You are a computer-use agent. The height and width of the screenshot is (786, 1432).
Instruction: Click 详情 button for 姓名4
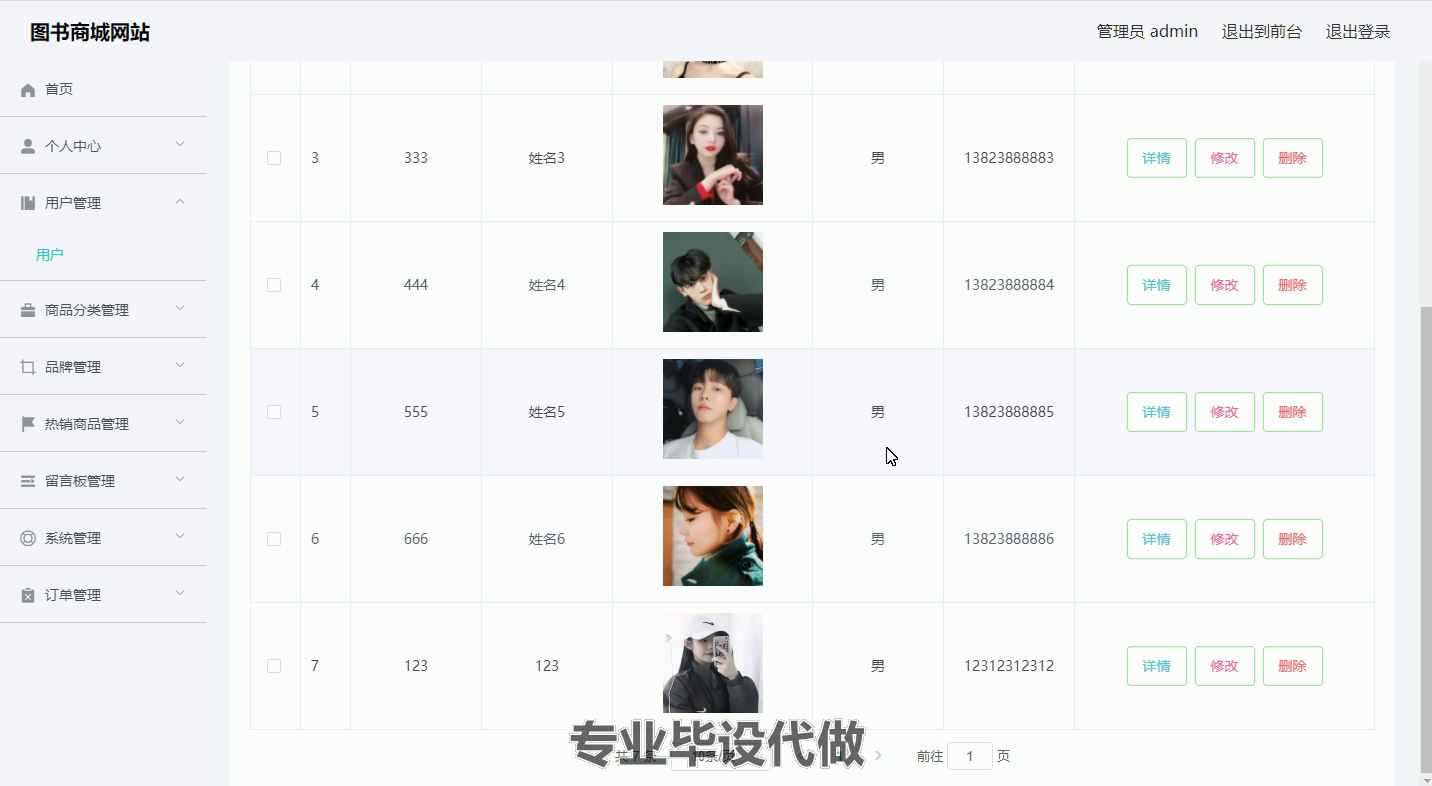(1157, 285)
